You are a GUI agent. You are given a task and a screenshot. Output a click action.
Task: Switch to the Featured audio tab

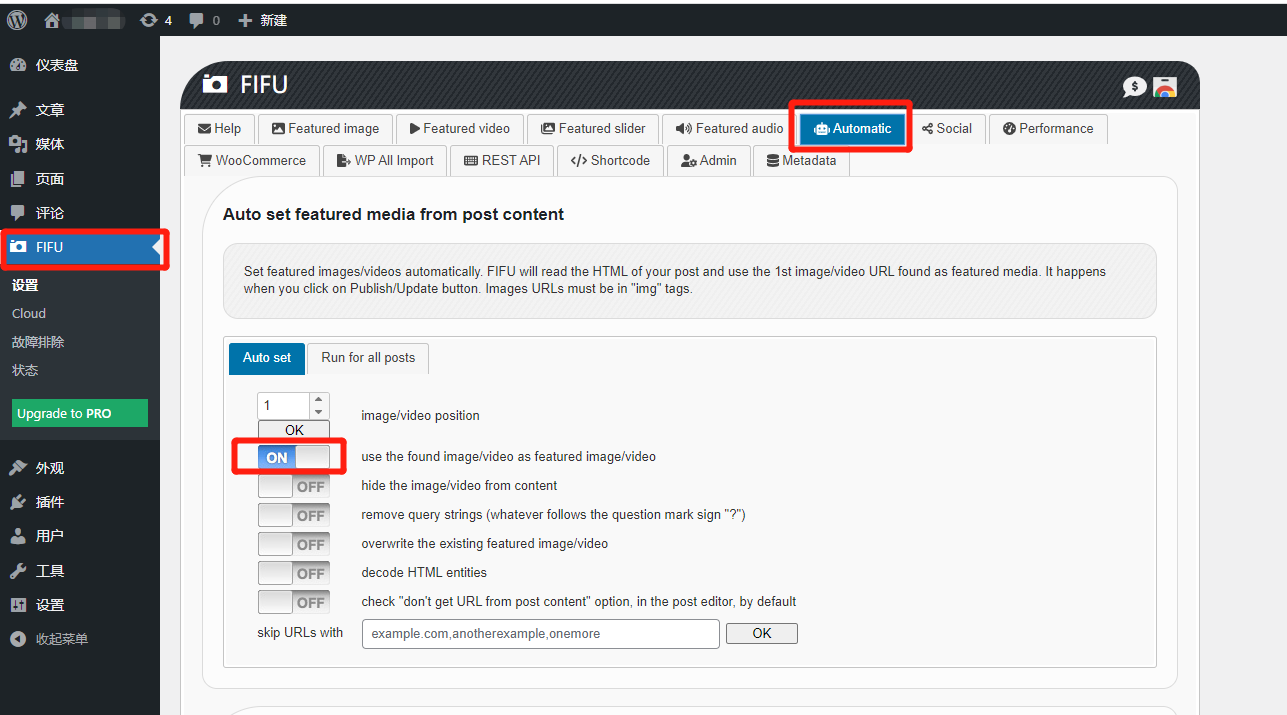[729, 129]
